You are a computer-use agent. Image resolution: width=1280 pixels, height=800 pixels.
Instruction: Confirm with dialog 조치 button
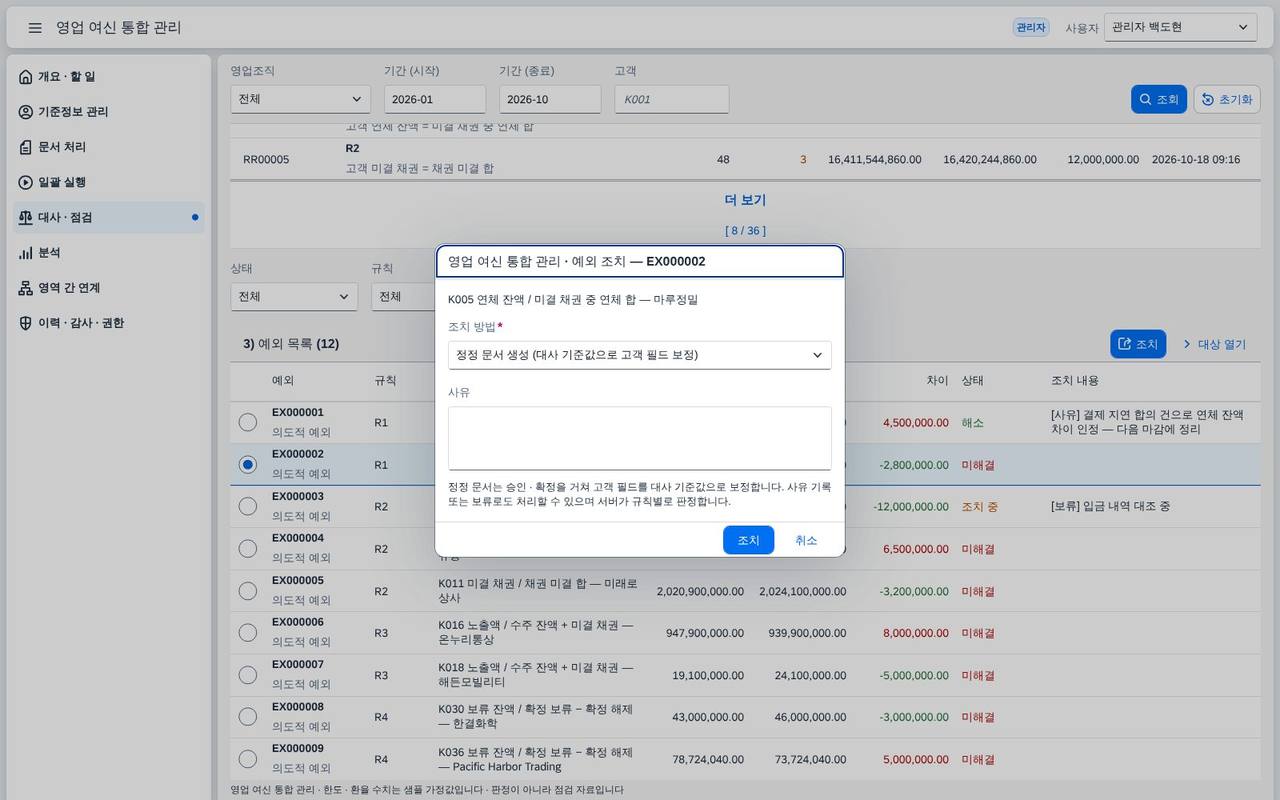coord(748,540)
